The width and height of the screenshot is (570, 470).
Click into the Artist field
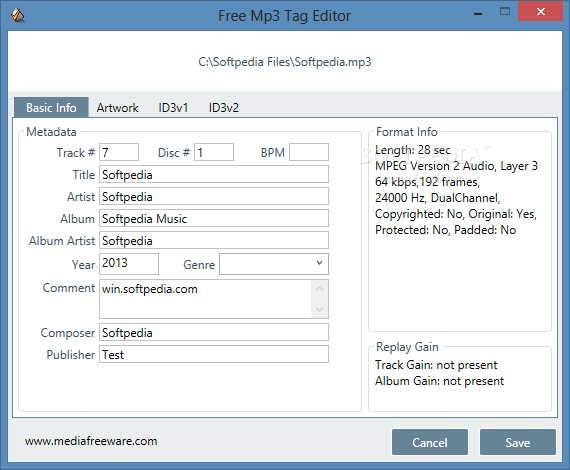(x=214, y=196)
